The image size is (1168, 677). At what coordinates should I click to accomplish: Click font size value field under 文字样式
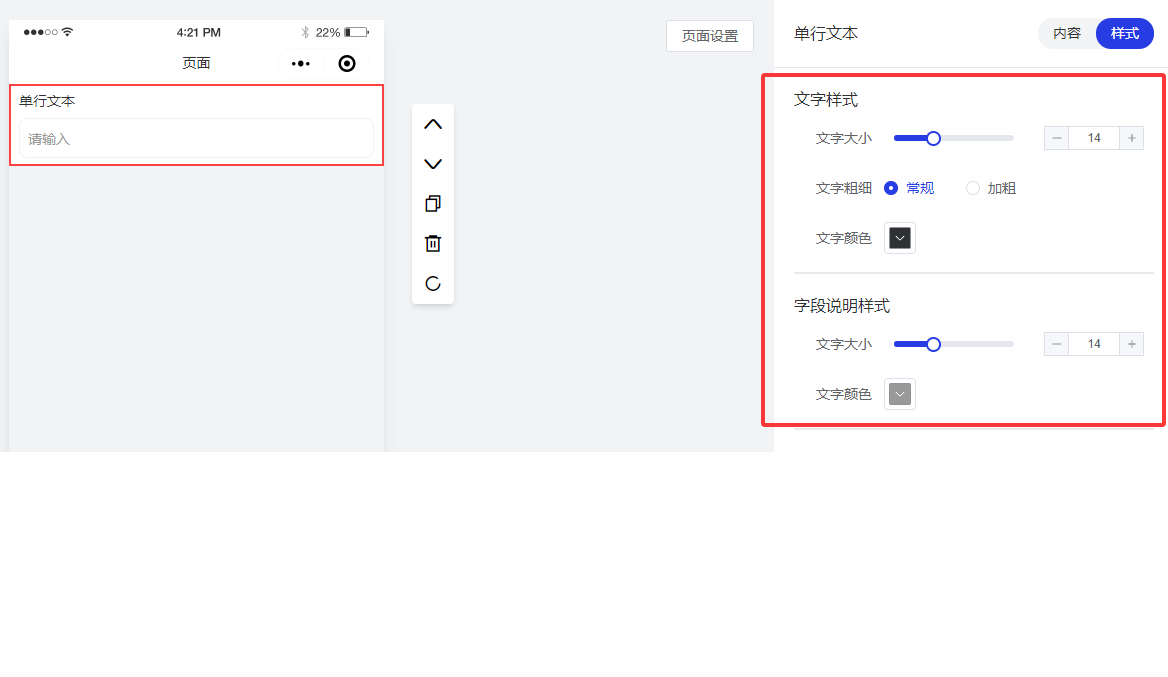(x=1094, y=138)
